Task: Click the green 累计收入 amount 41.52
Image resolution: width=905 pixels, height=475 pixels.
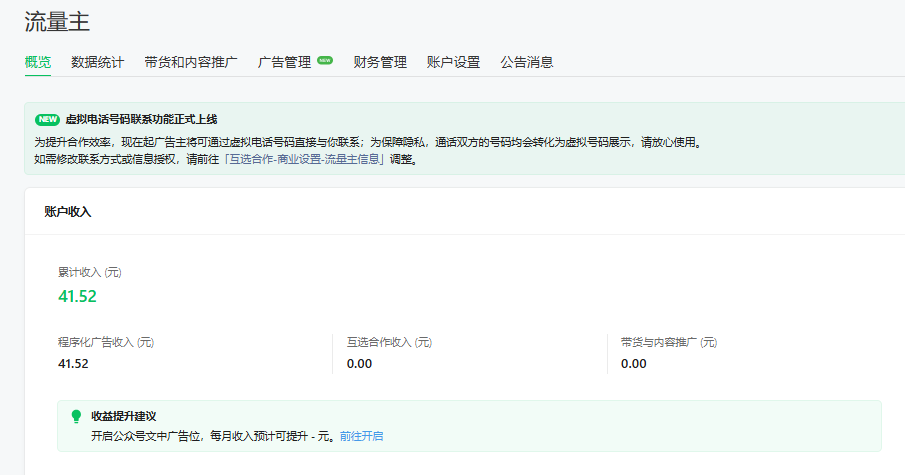Action: pos(77,295)
